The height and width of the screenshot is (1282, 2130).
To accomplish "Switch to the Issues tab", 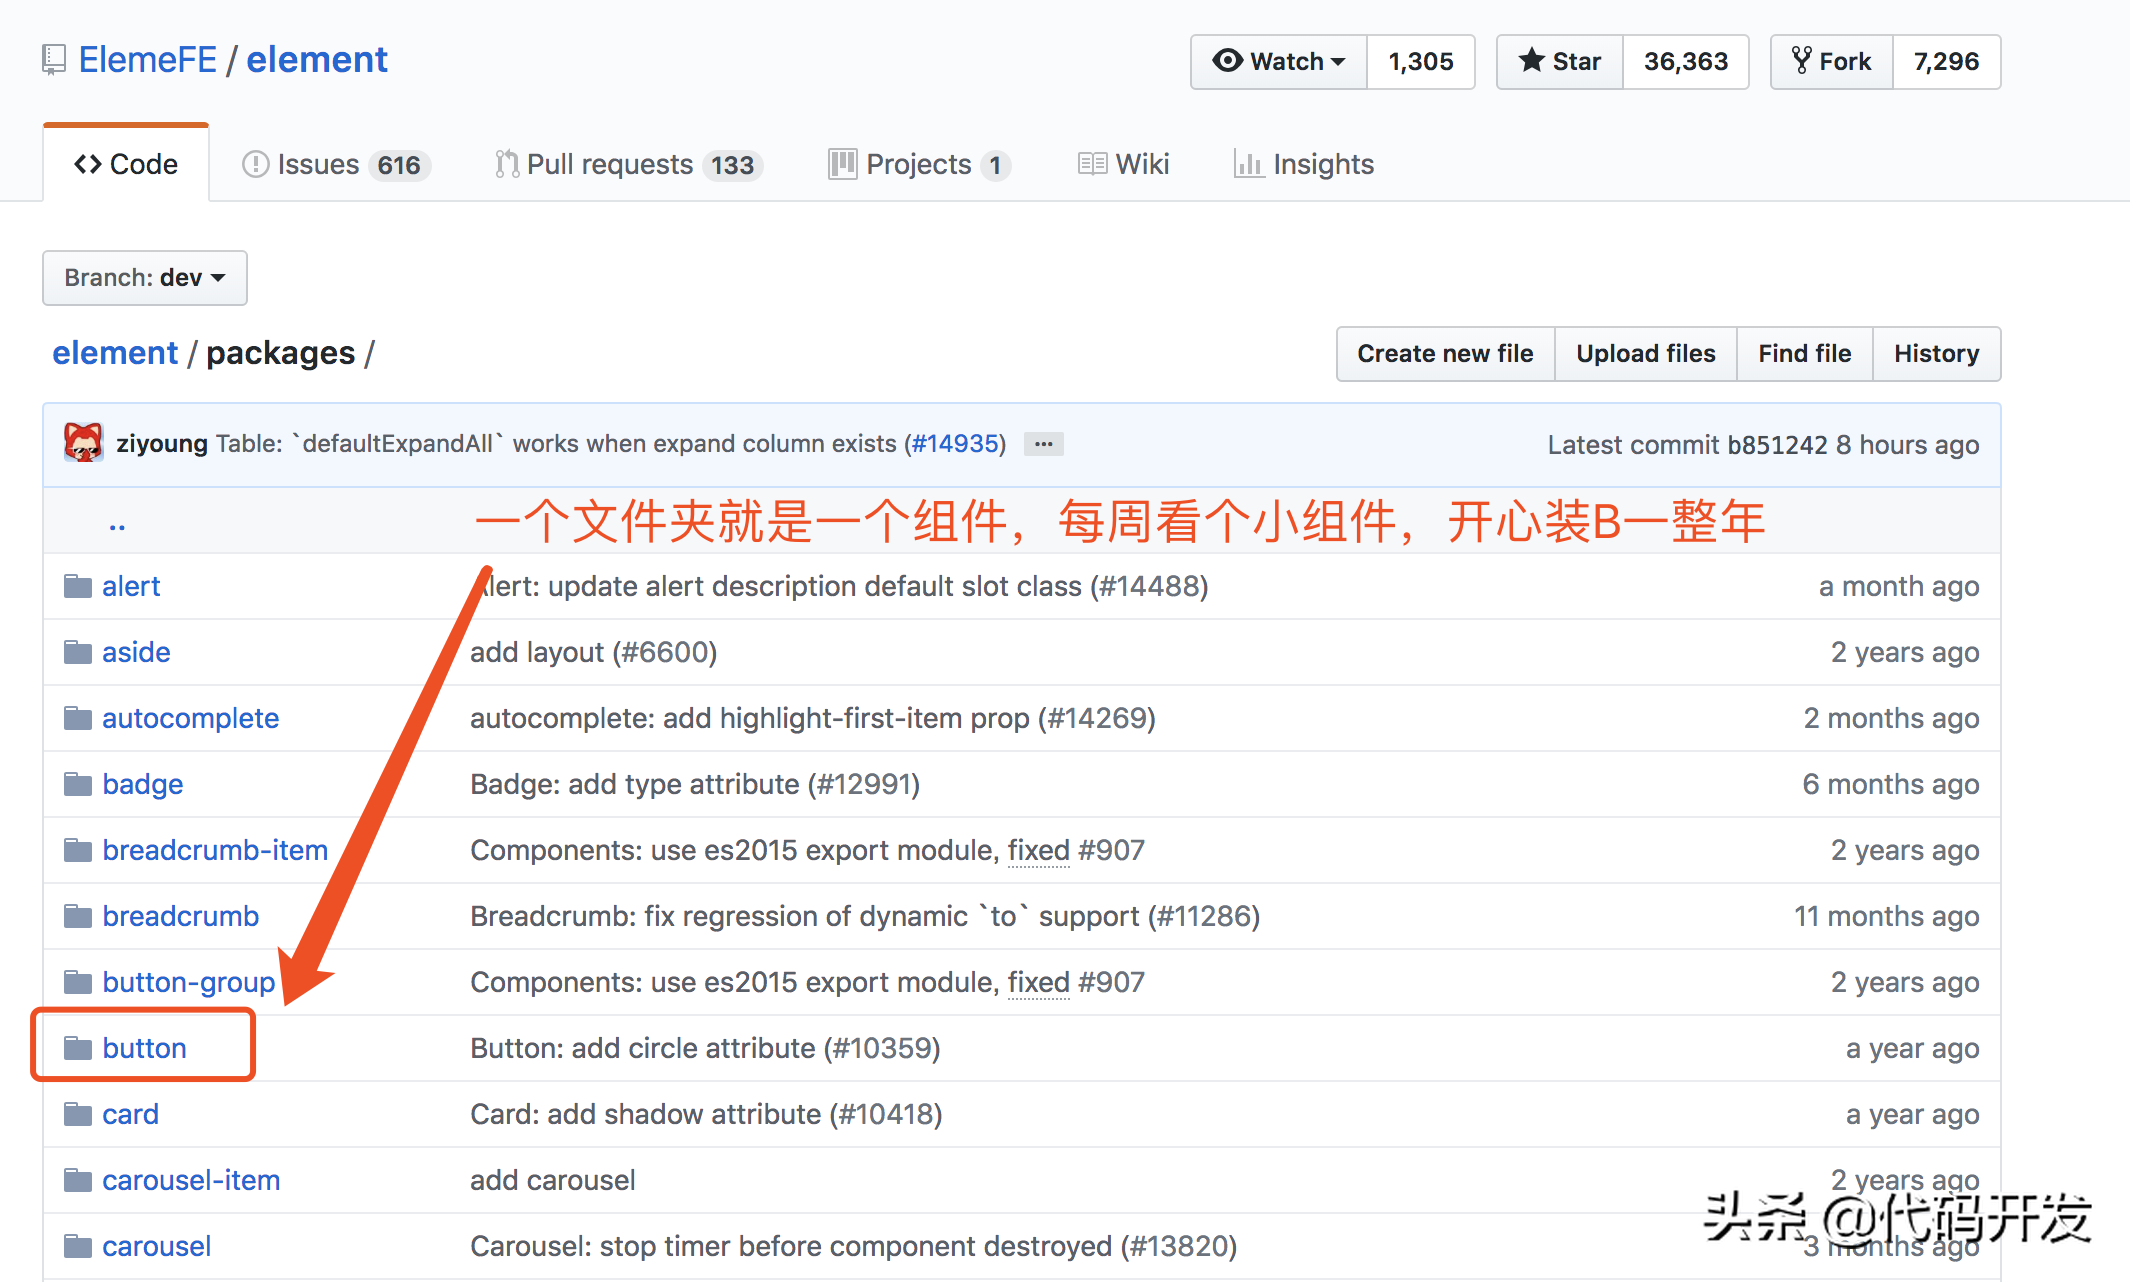I will click(336, 164).
